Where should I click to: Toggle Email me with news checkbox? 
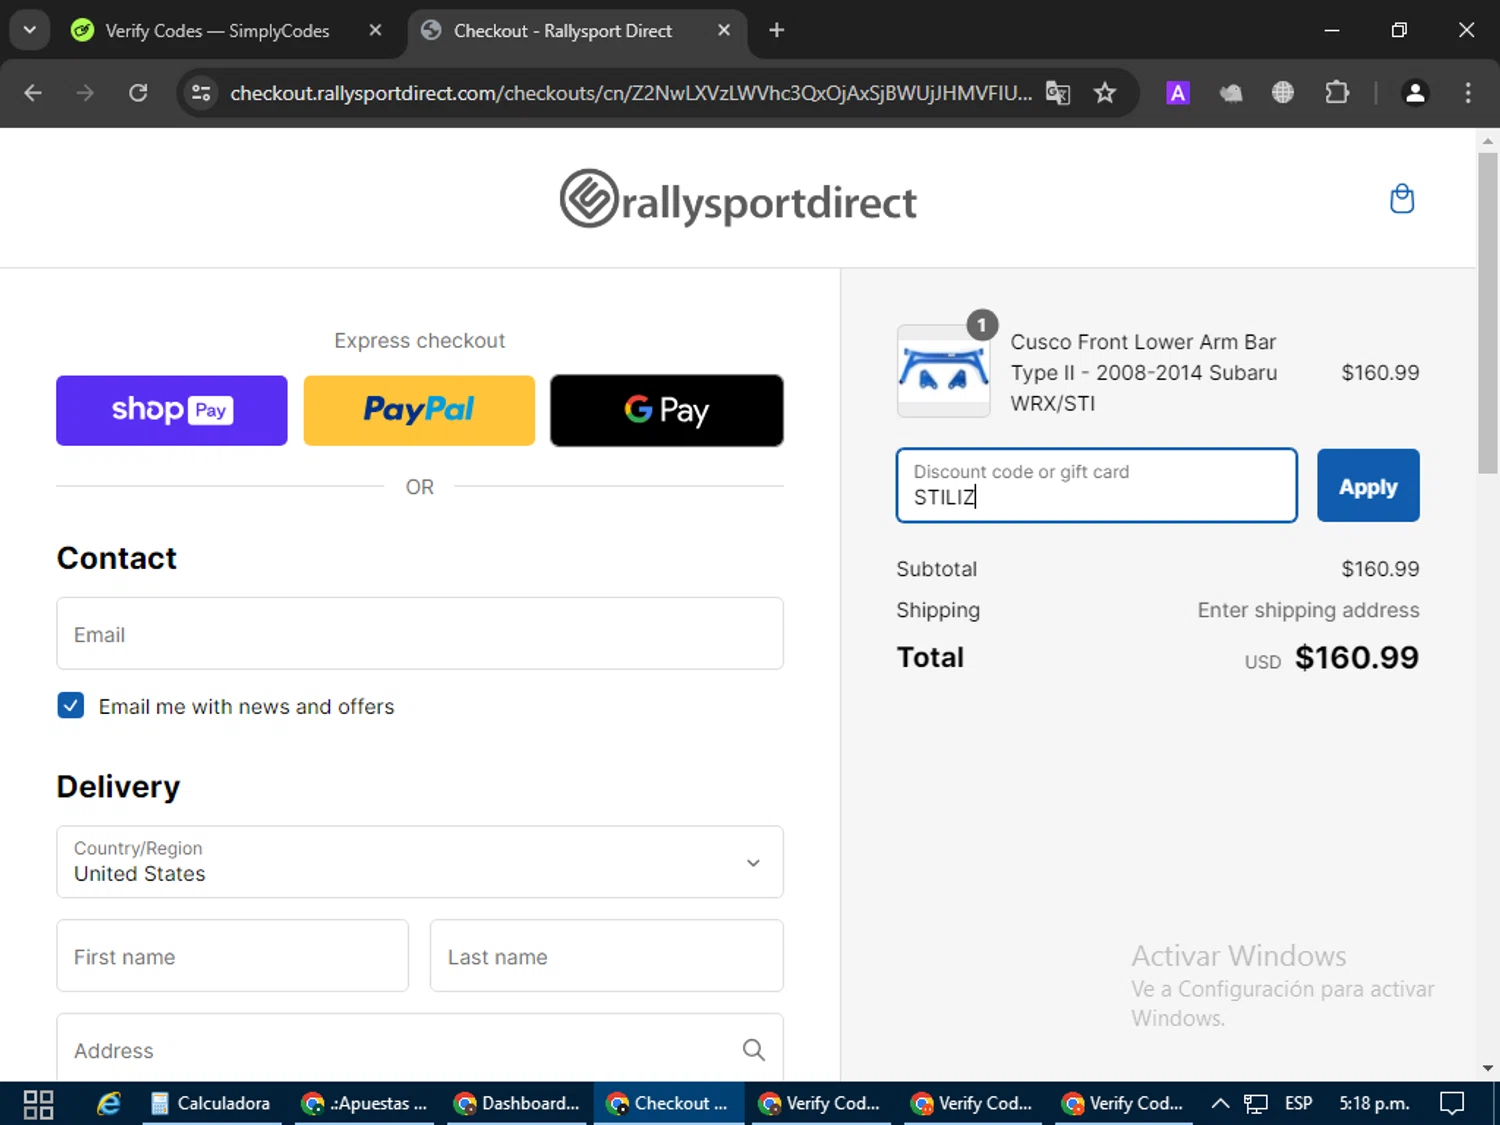pyautogui.click(x=71, y=705)
